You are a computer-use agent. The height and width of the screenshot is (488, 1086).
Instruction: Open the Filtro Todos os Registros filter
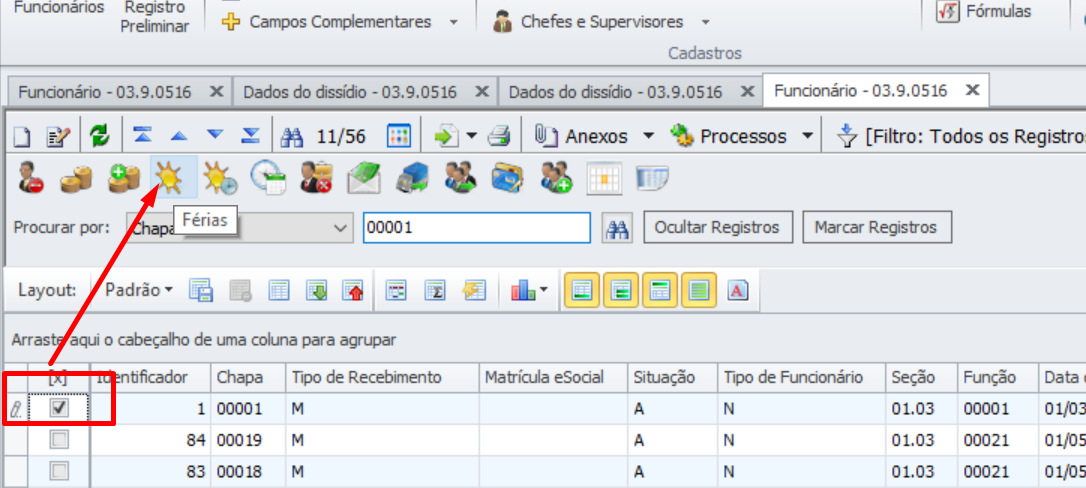pos(961,136)
